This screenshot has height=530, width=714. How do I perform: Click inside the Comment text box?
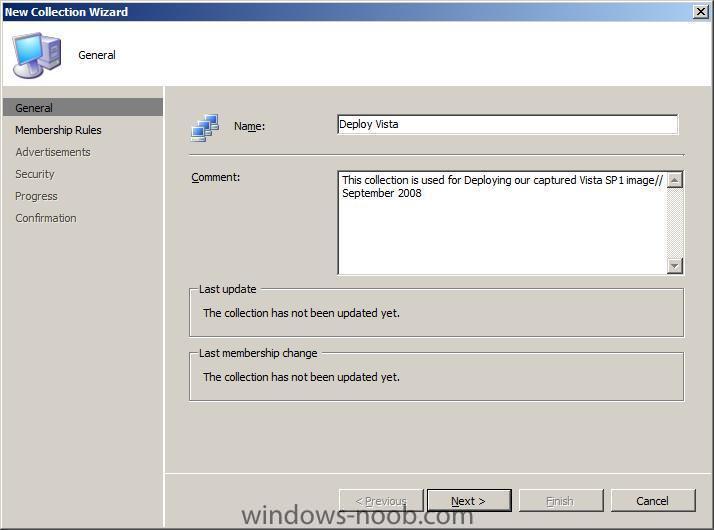coord(502,223)
